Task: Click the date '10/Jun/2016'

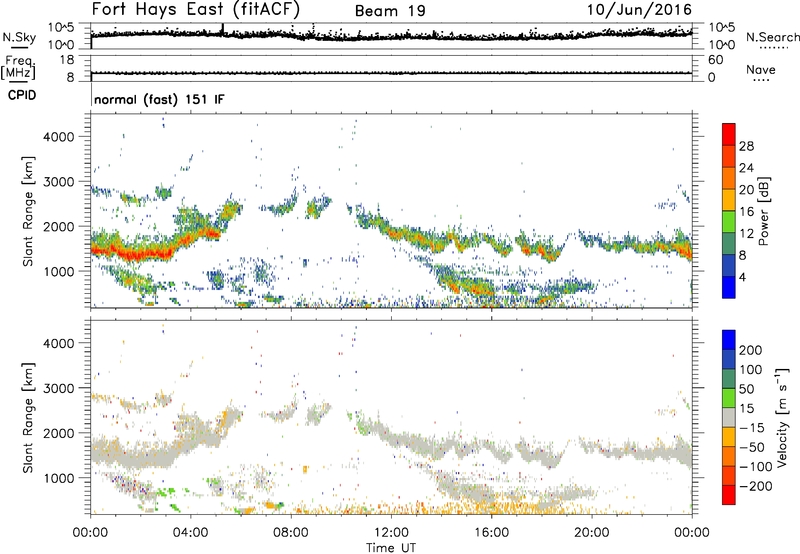Action: pyautogui.click(x=639, y=10)
